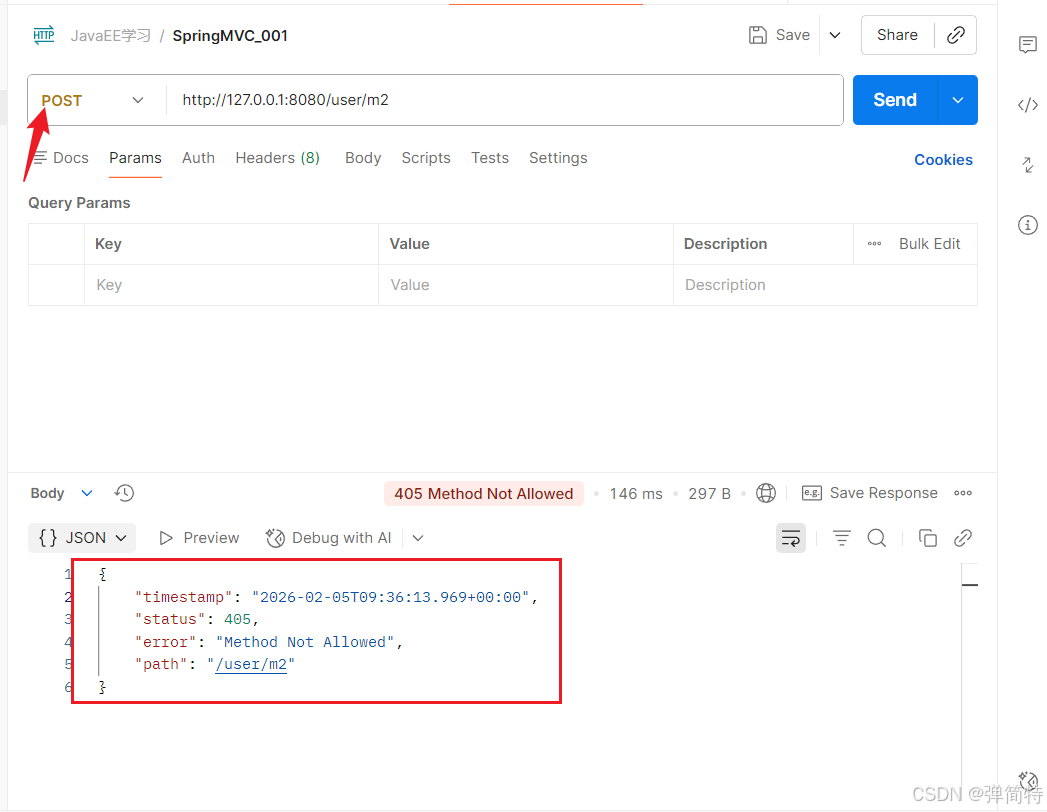1047x812 pixels.
Task: Open the Info sidebar icon
Action: (x=1028, y=225)
